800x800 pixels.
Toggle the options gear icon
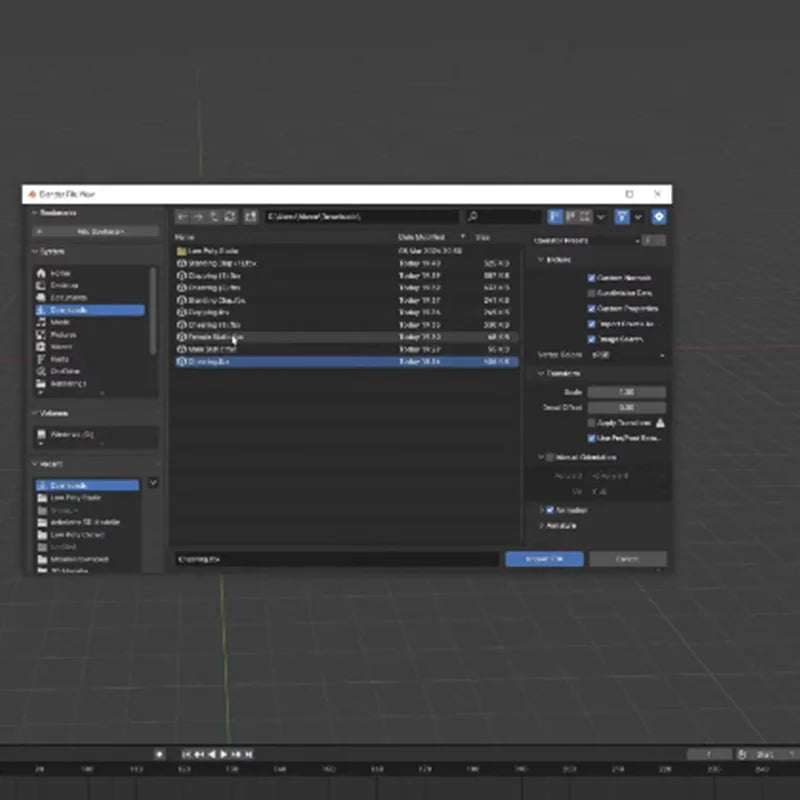[659, 216]
